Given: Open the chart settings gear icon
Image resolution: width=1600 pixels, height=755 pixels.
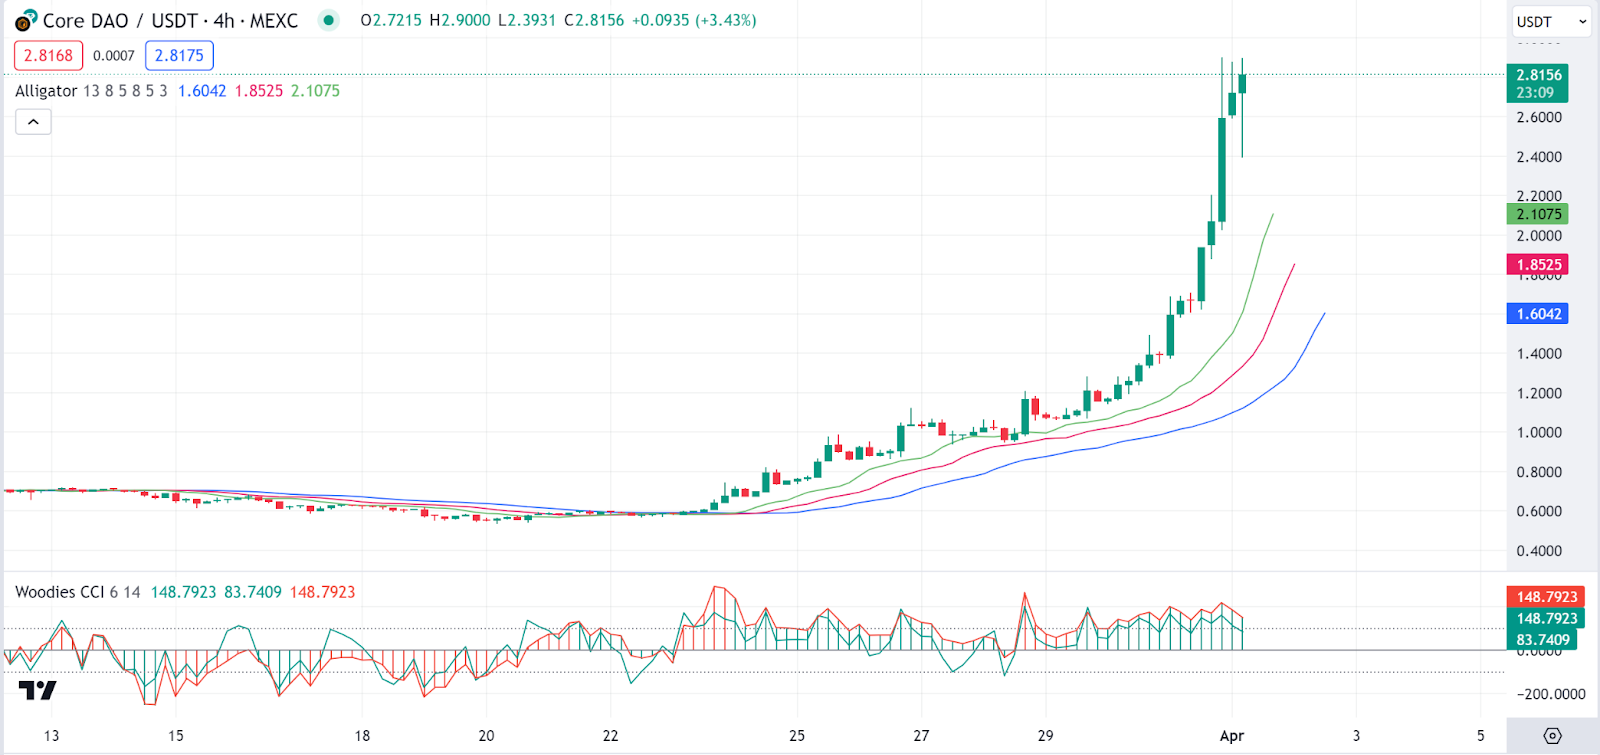Looking at the screenshot, I should [x=1552, y=736].
